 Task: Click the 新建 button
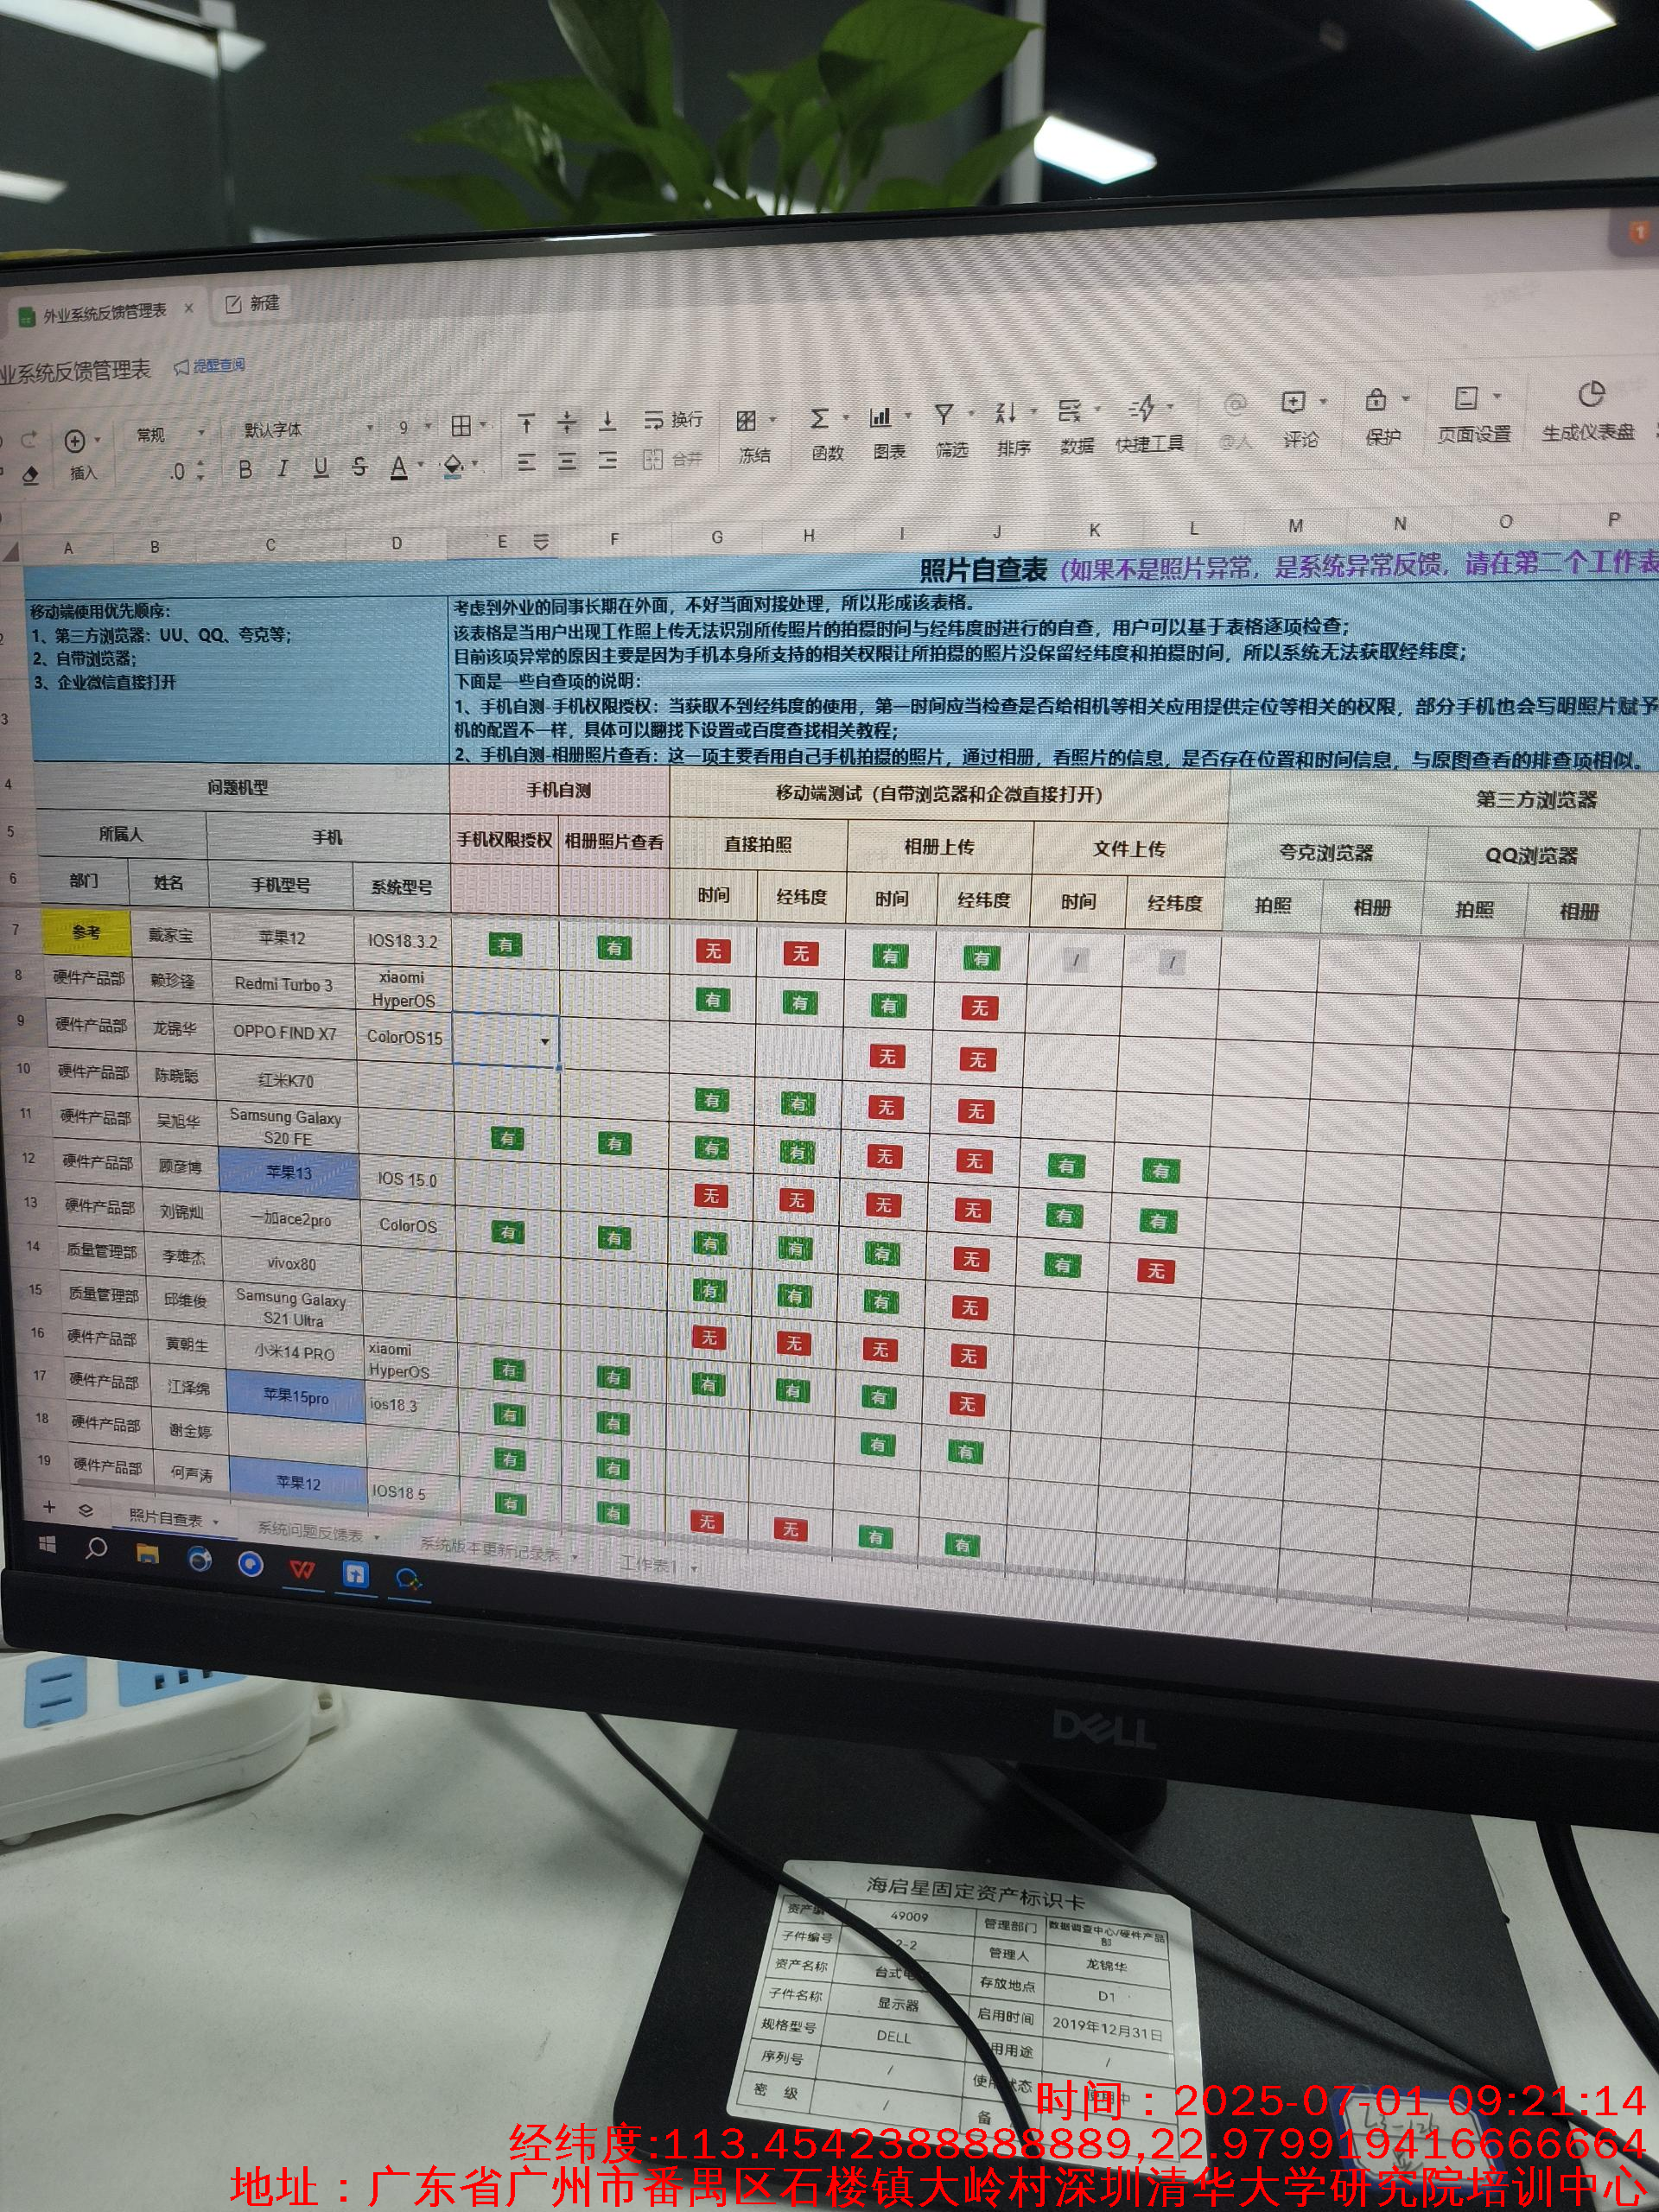[x=253, y=304]
